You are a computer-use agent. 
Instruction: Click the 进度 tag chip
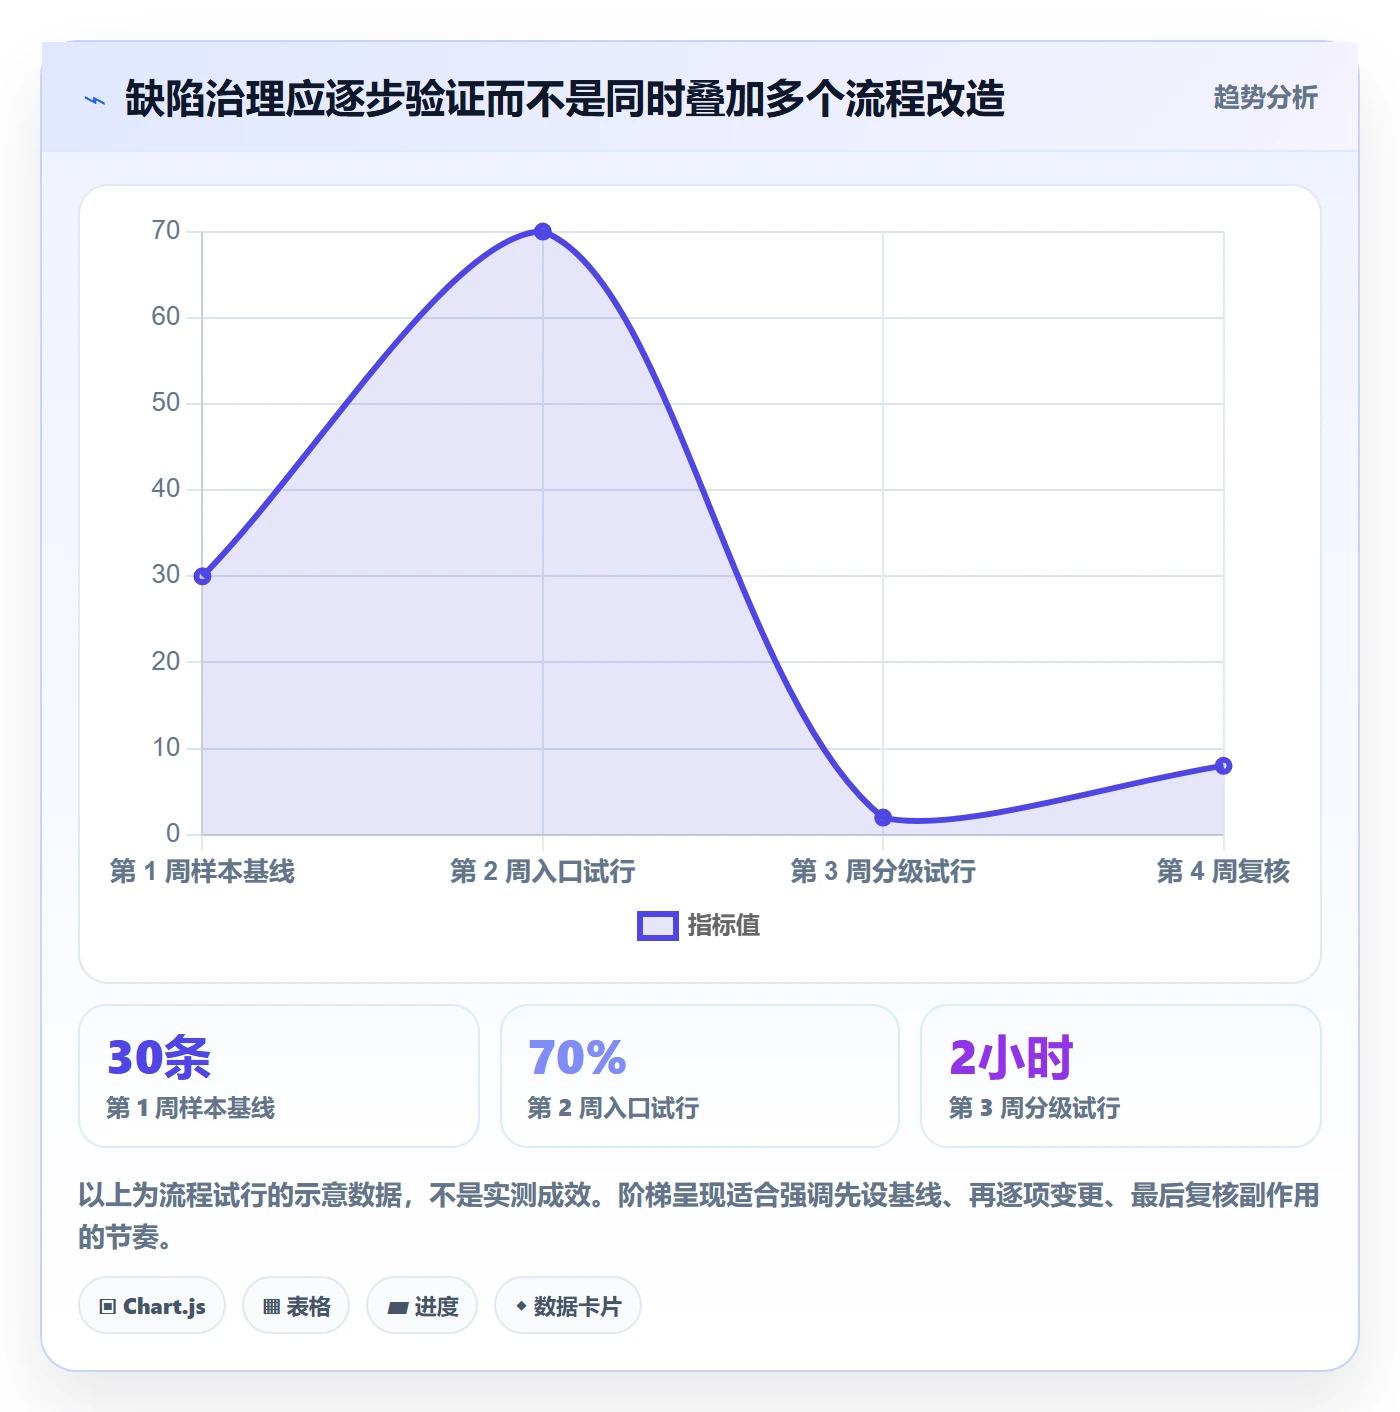coord(422,1306)
